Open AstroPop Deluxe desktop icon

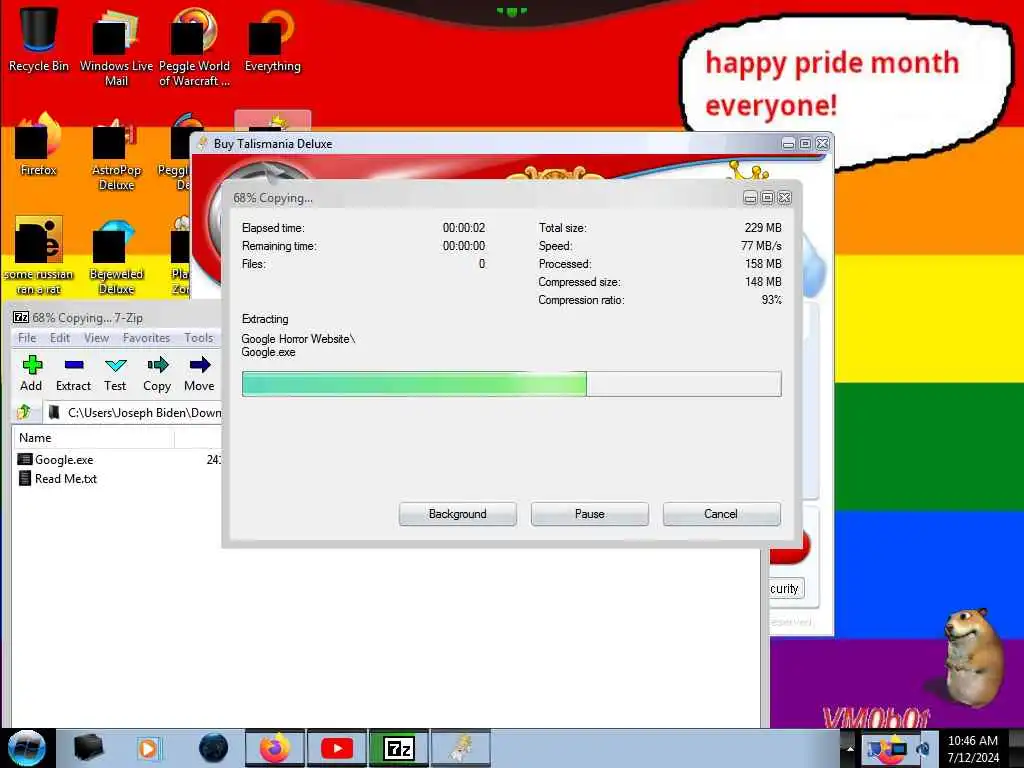[x=116, y=154]
